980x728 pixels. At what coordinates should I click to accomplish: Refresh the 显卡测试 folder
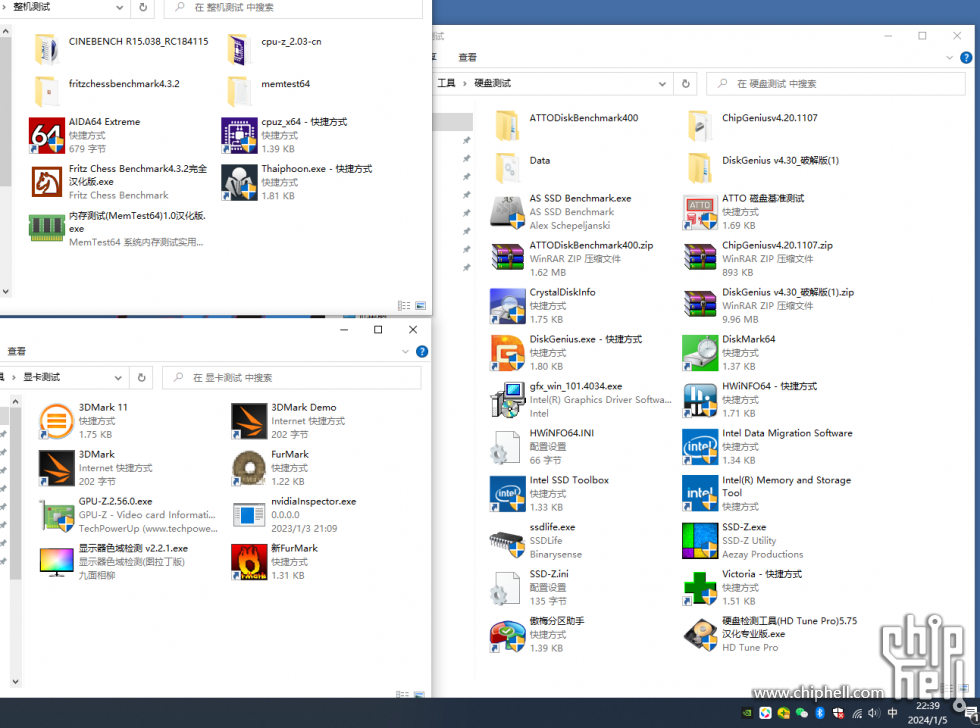pos(142,377)
